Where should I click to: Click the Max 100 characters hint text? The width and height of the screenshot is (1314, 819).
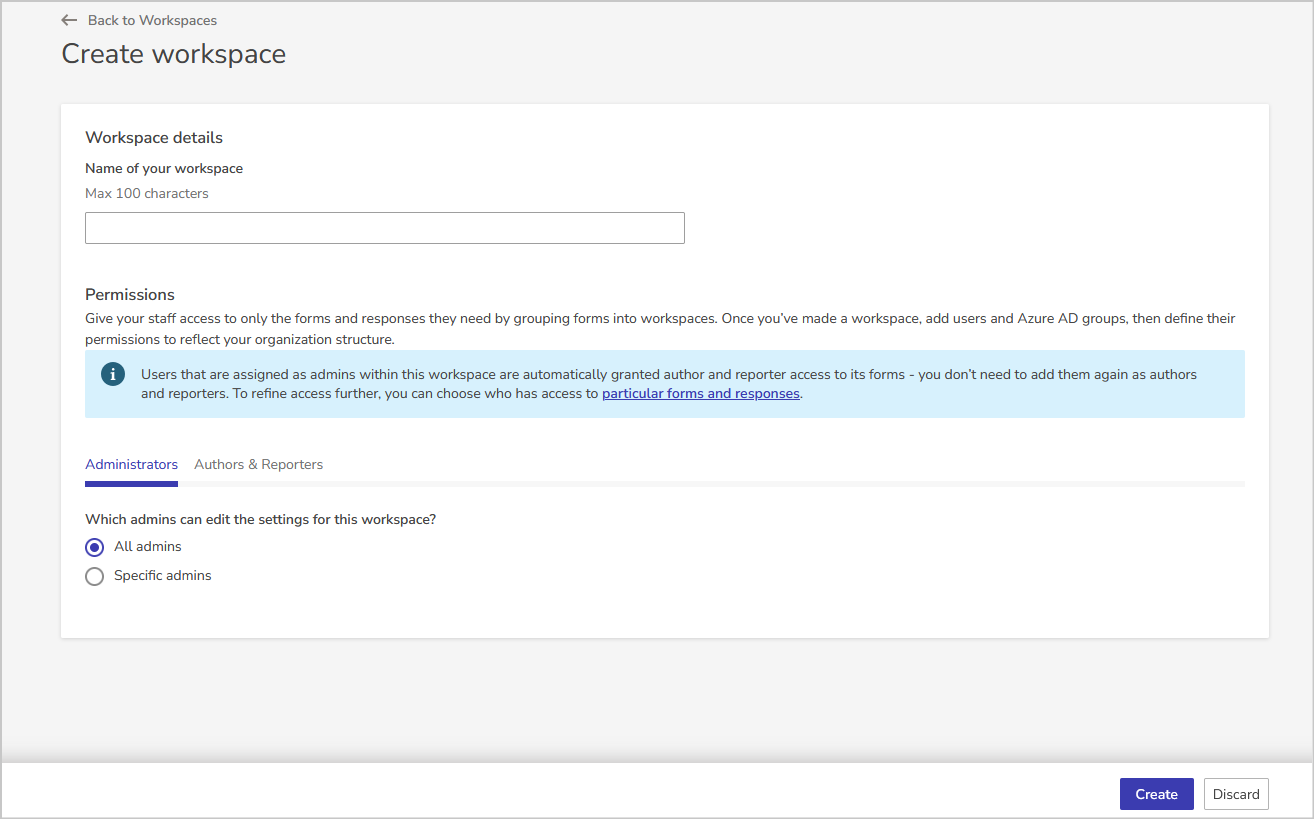(x=147, y=193)
